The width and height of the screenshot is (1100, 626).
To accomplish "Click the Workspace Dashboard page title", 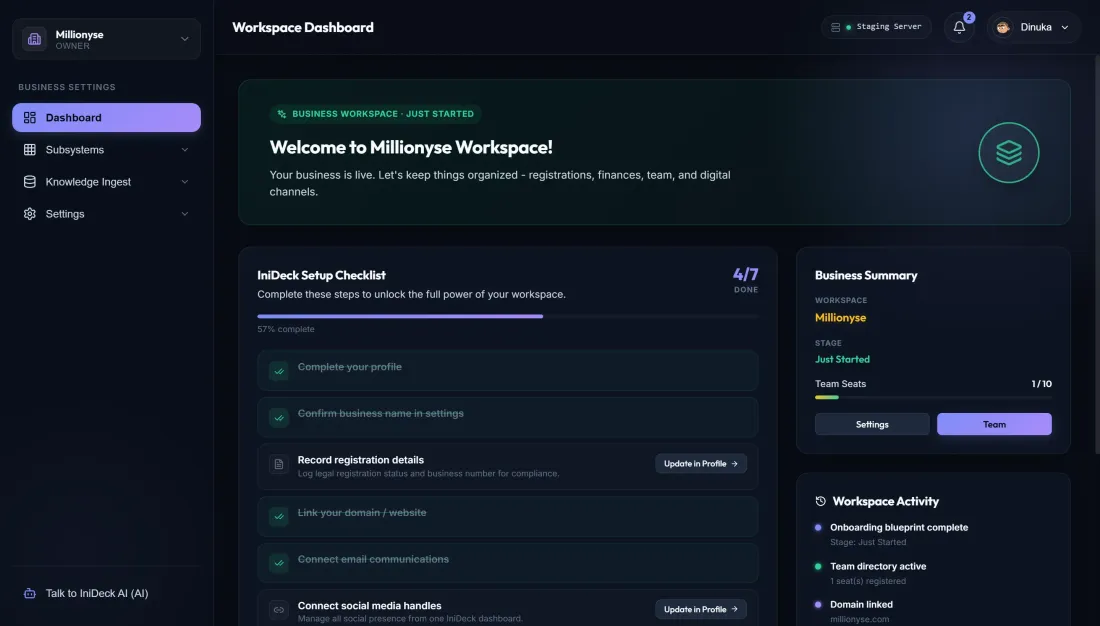I will (303, 27).
